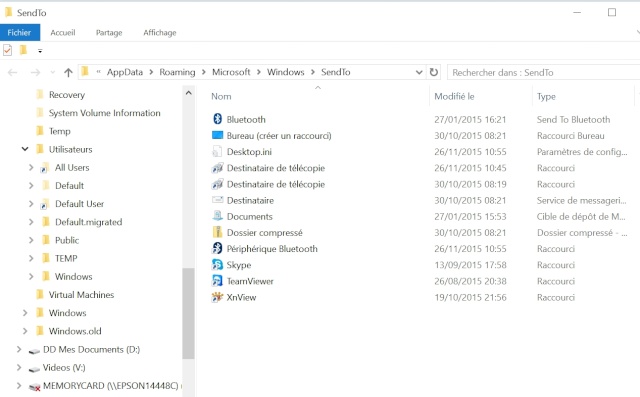The image size is (640, 397).
Task: Select the Default folder in tree
Action: pos(69,186)
